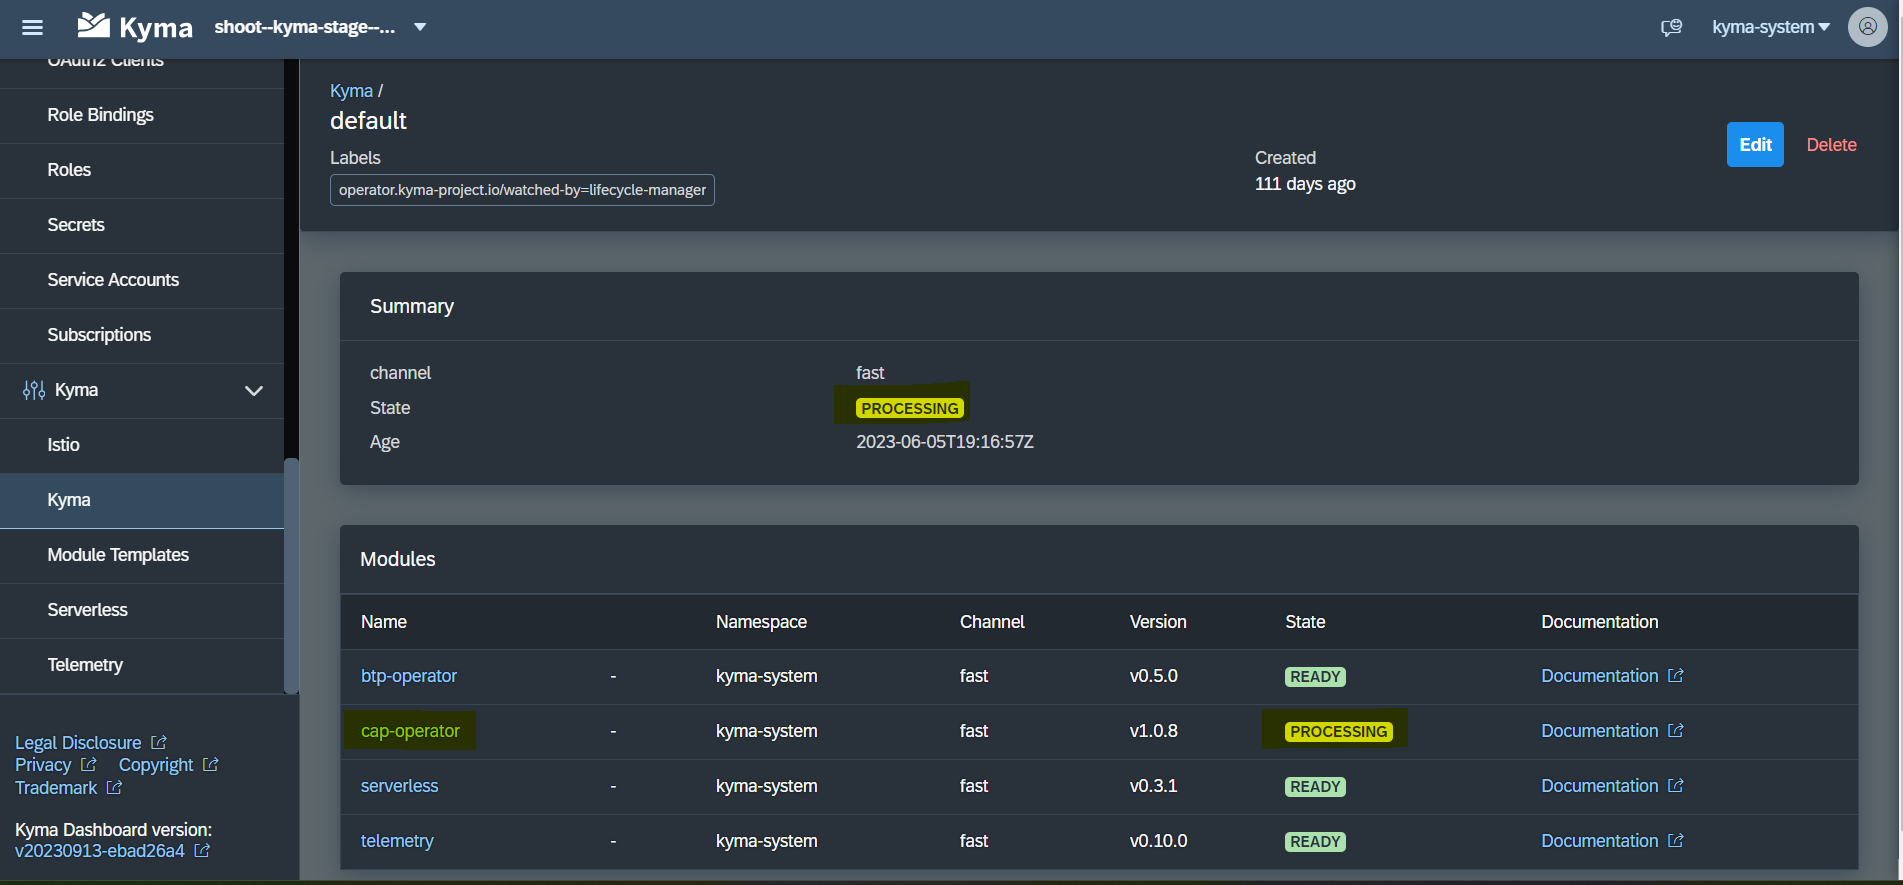This screenshot has width=1903, height=885.
Task: Open Secrets in sidebar
Action: click(x=142, y=225)
